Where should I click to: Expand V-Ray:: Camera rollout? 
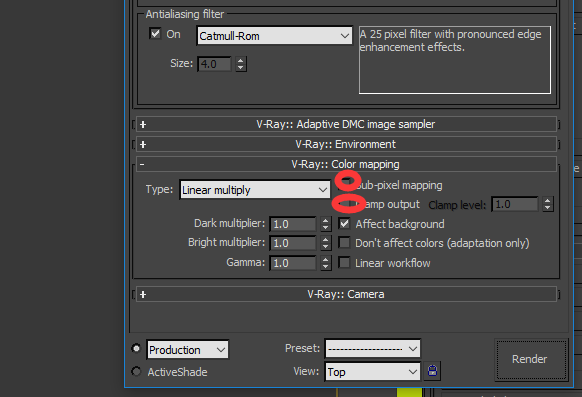(x=346, y=294)
